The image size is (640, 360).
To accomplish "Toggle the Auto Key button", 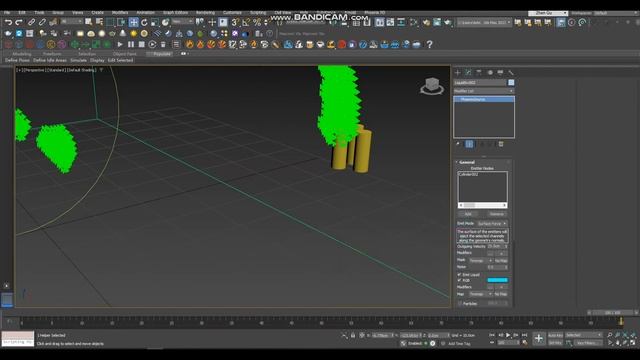I will (555, 335).
